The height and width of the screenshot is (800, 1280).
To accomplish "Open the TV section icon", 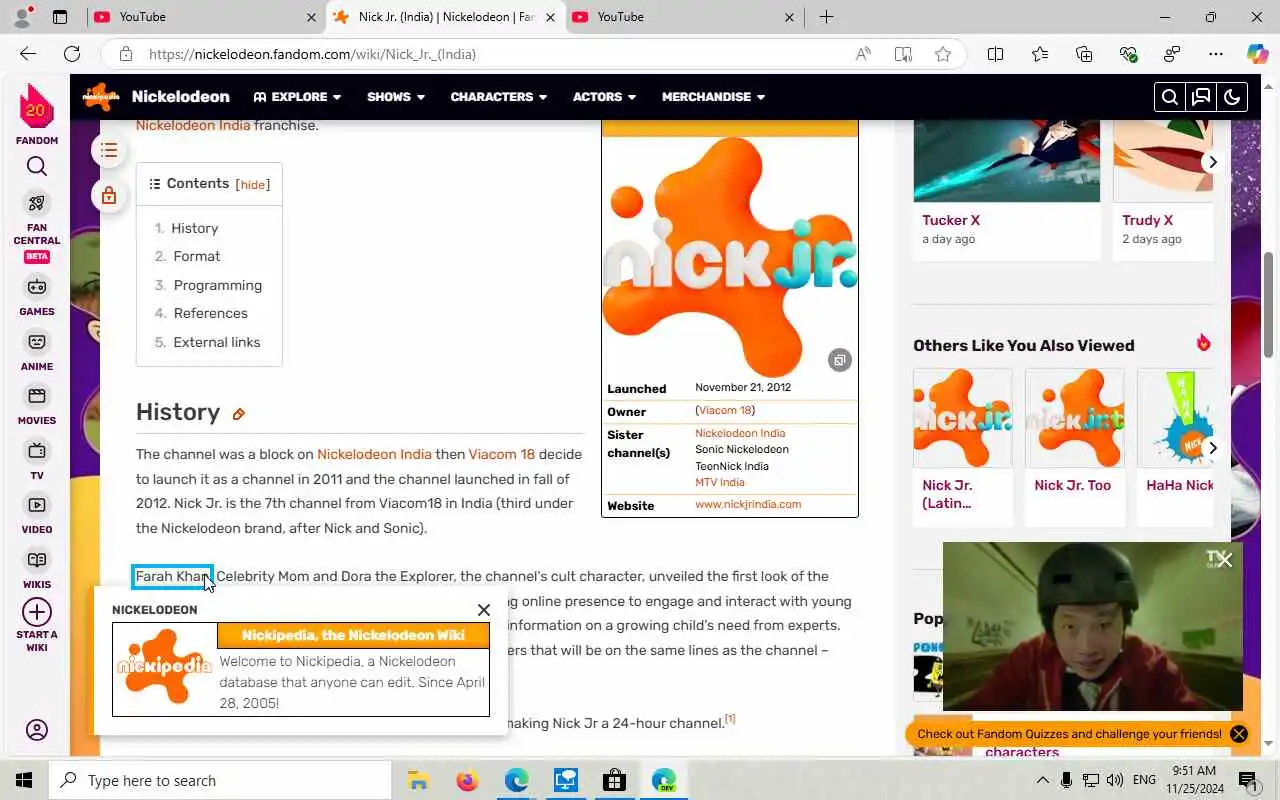I will pos(37,451).
